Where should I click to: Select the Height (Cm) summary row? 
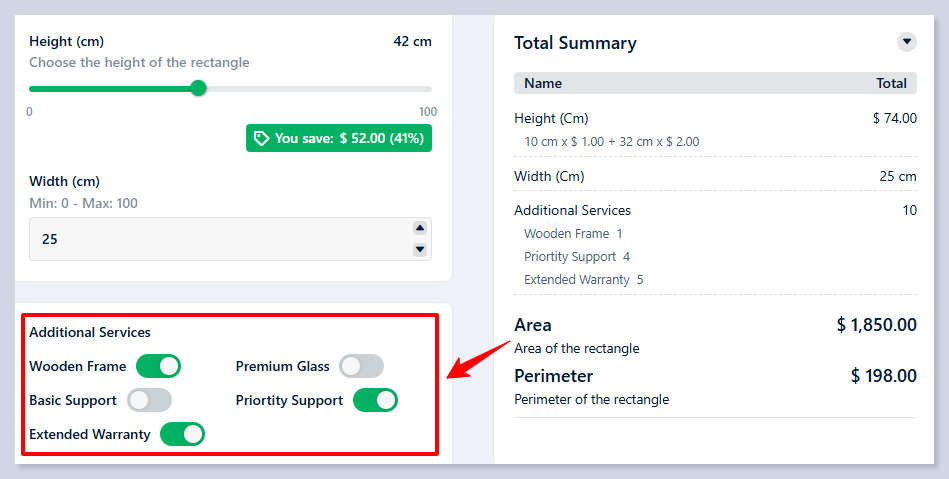click(x=551, y=118)
